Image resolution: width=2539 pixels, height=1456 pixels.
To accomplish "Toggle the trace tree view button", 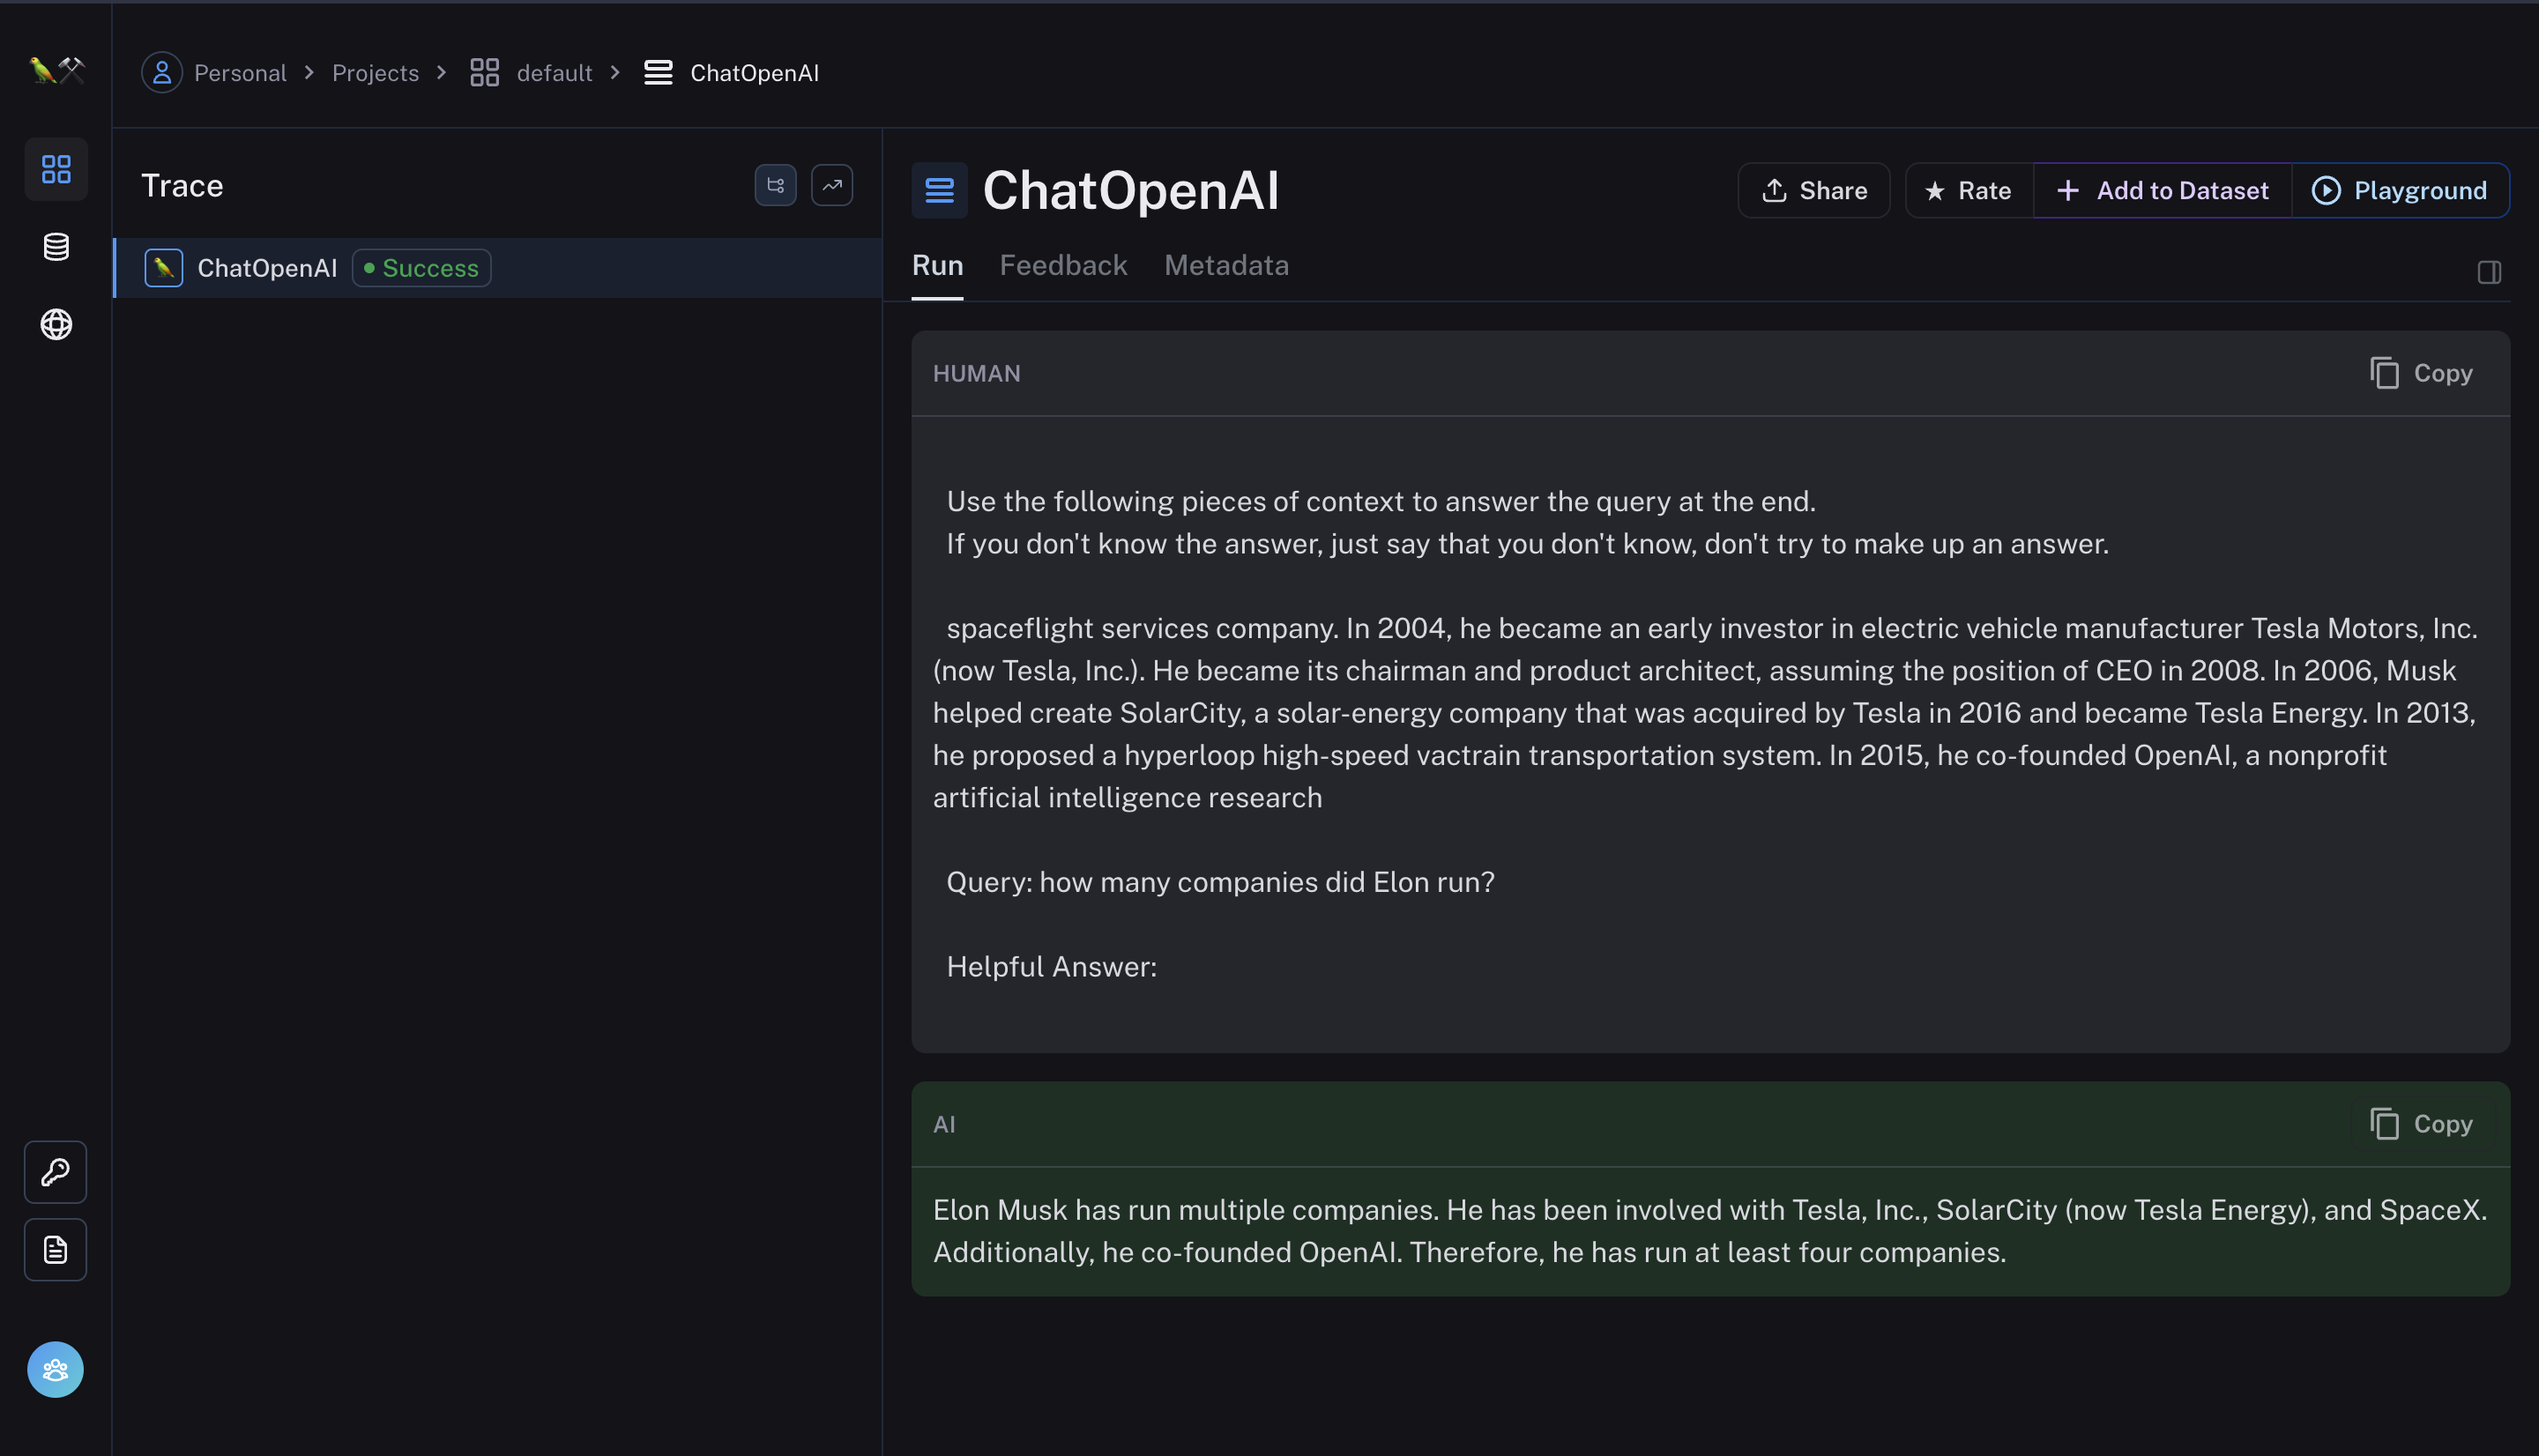I will point(775,185).
